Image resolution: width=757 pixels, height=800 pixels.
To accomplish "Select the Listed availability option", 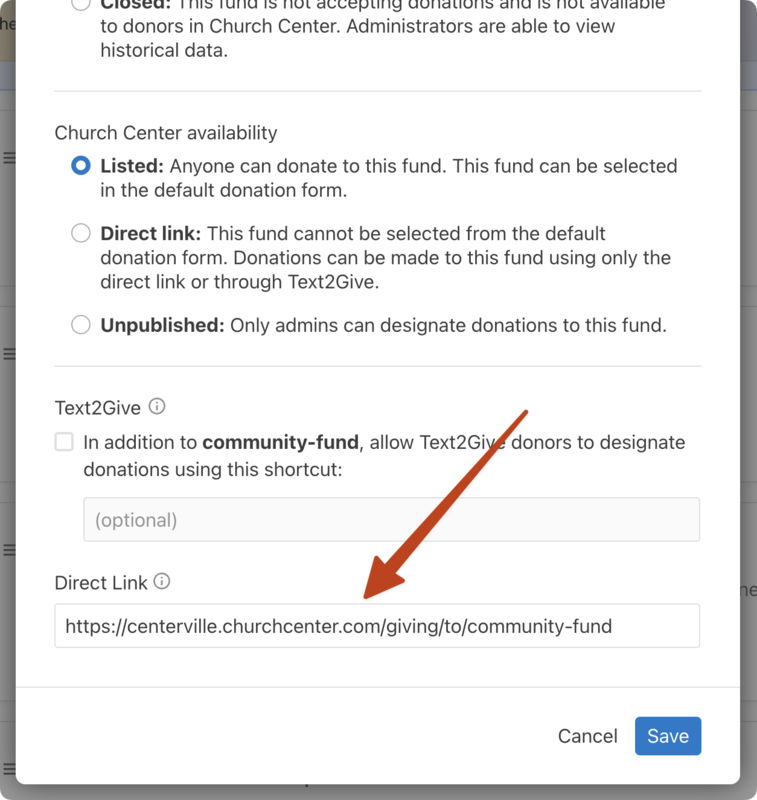I will 81,166.
